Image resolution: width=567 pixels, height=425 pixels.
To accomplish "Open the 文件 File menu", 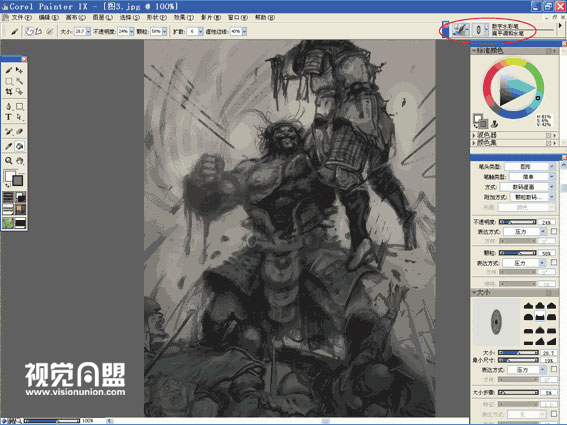I will pyautogui.click(x=21, y=17).
